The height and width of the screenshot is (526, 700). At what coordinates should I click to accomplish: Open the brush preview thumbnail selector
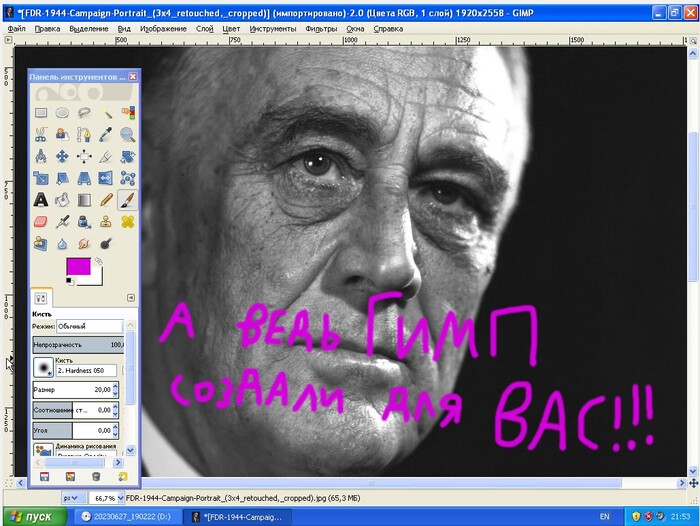[43, 367]
